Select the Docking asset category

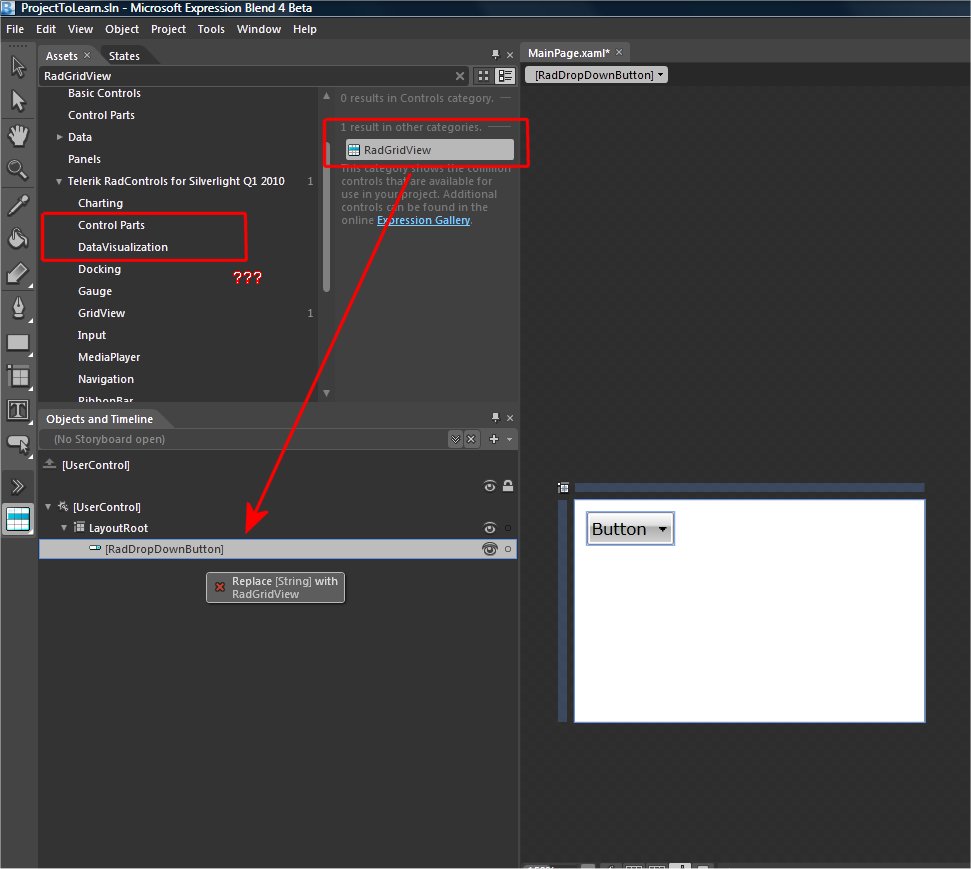pos(99,269)
